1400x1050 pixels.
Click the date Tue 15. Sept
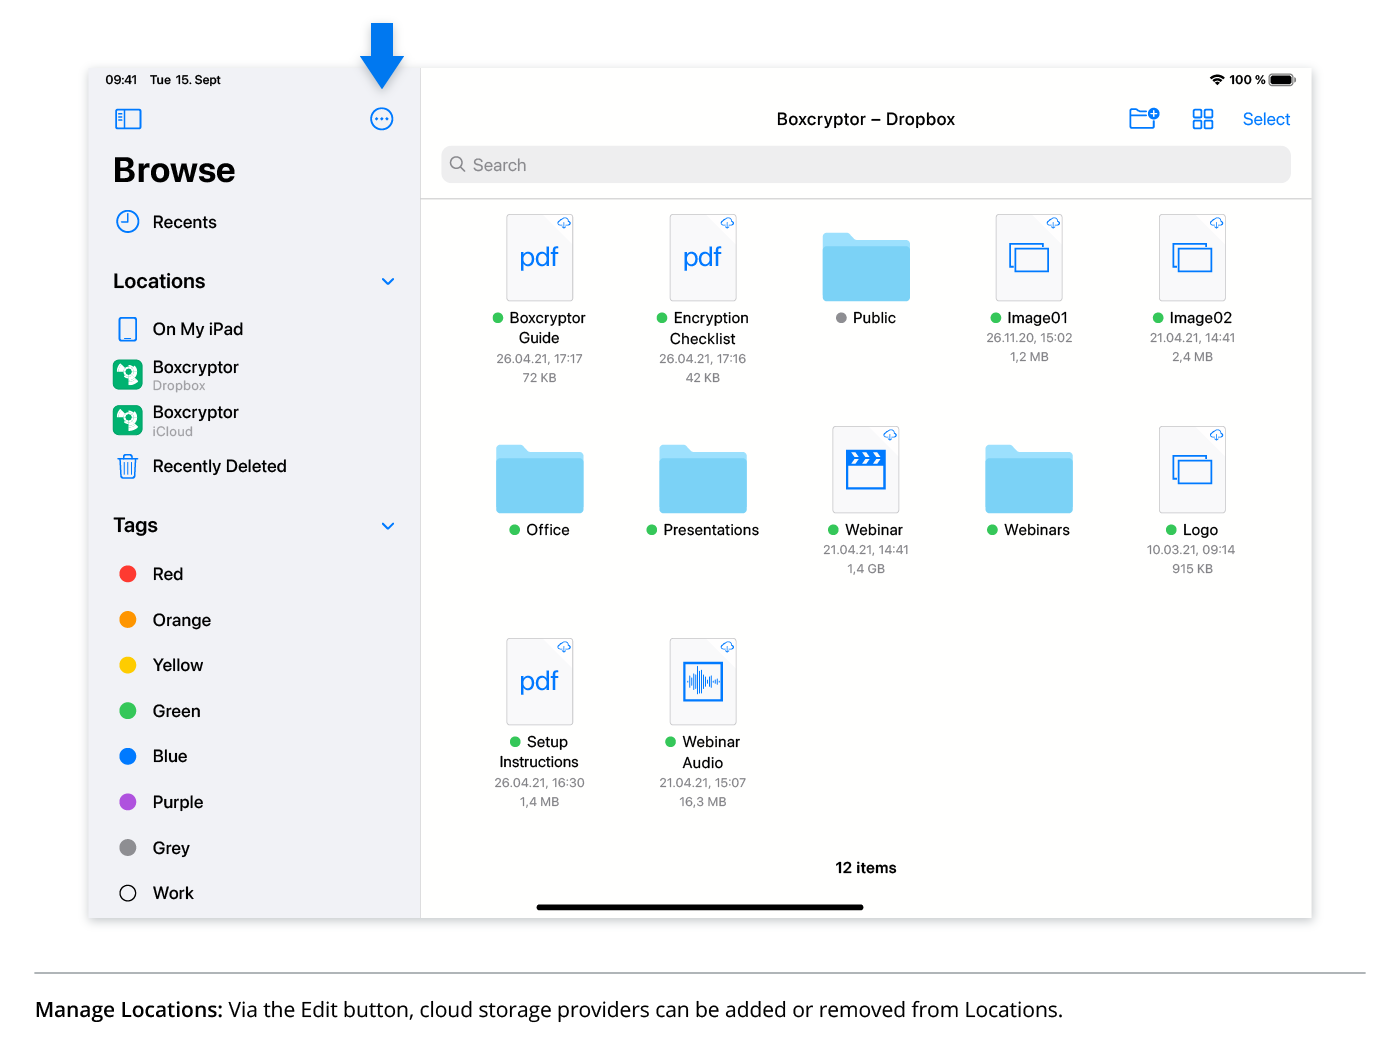point(185,80)
